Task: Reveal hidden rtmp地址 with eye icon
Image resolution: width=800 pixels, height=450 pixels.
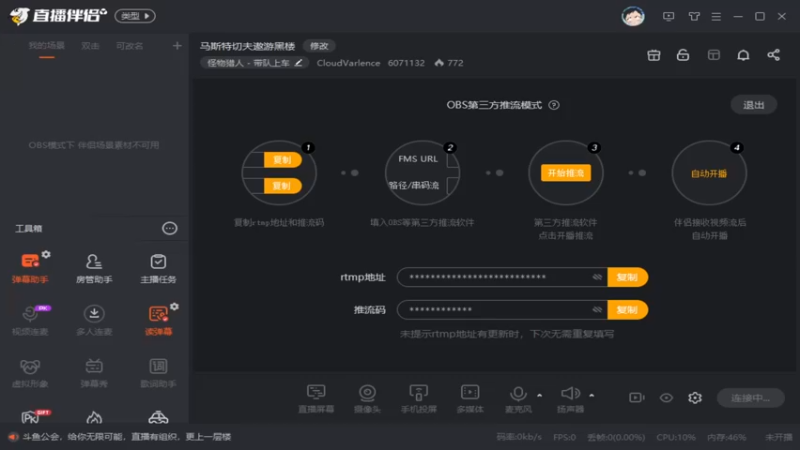Action: pos(597,277)
